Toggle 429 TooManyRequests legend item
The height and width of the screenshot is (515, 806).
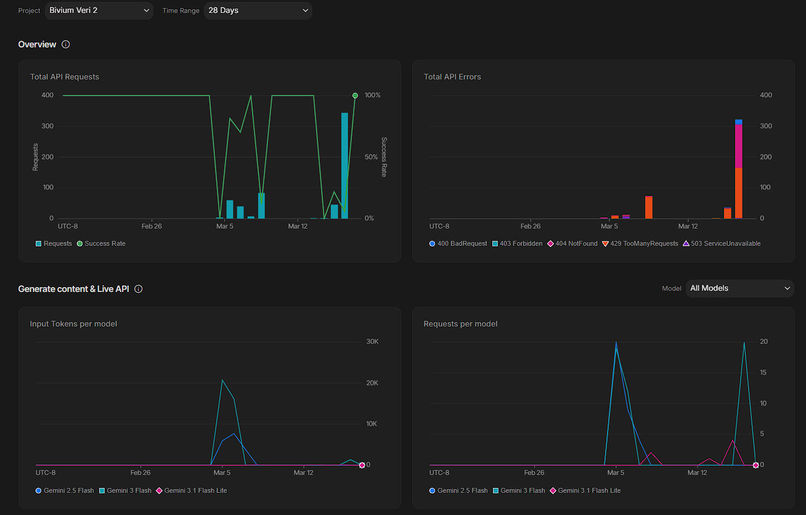(x=640, y=244)
